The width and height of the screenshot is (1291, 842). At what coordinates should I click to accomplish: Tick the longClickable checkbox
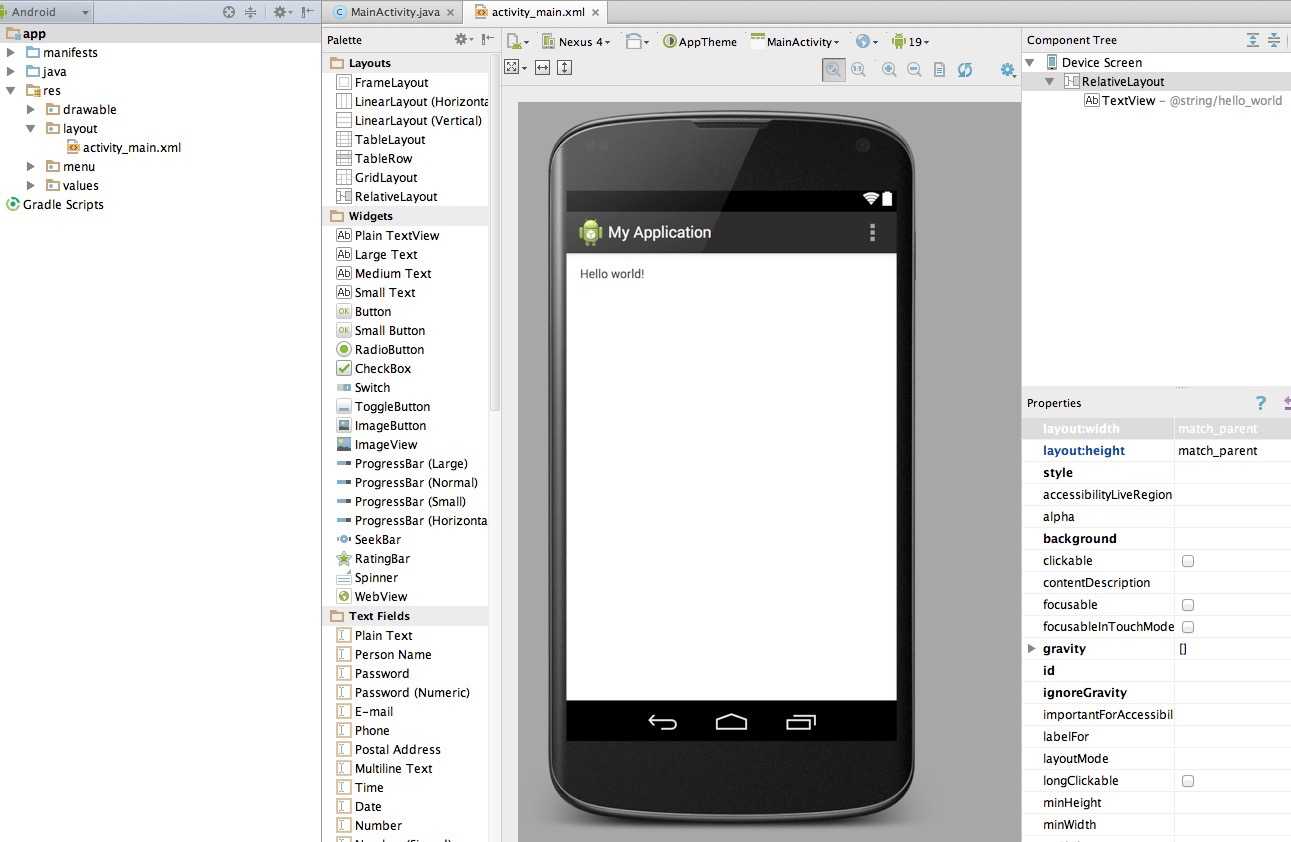1188,781
